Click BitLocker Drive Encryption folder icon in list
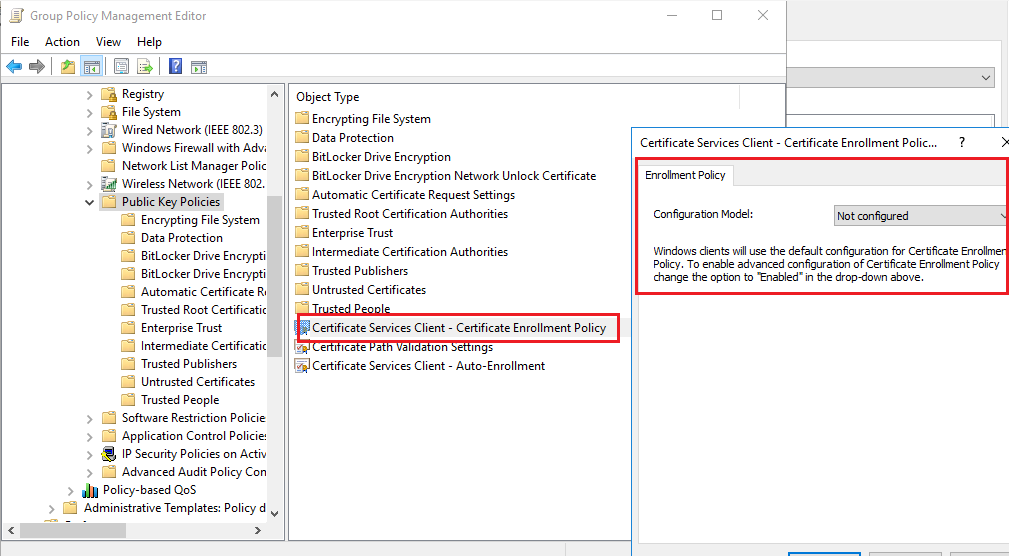This screenshot has height=556, width=1009. coord(302,156)
